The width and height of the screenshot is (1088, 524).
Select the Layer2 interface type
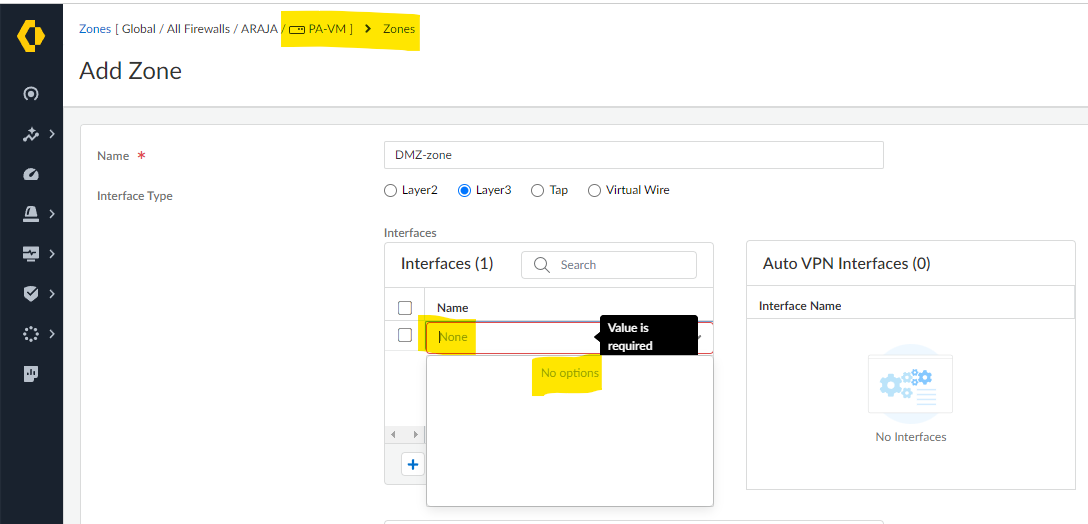pos(391,190)
